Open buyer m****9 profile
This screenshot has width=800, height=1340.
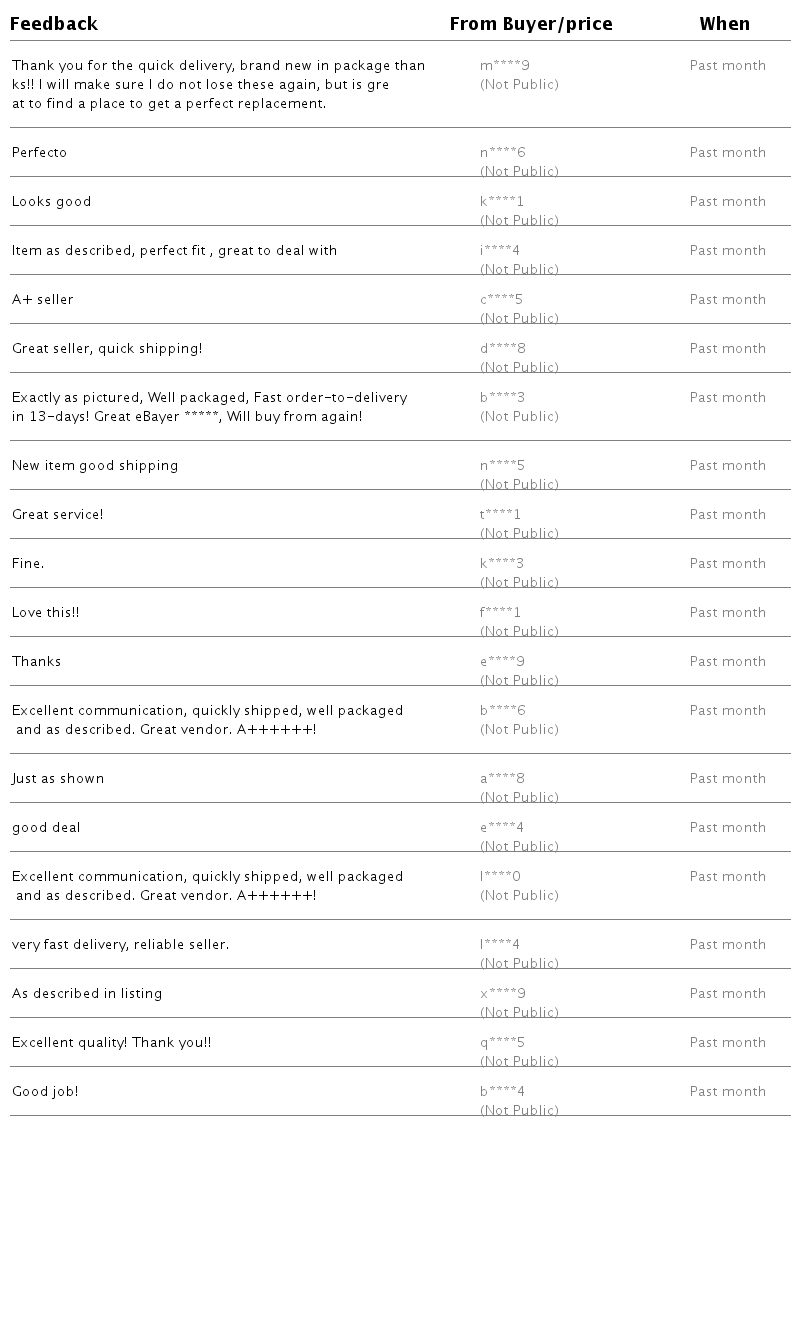[x=504, y=66]
